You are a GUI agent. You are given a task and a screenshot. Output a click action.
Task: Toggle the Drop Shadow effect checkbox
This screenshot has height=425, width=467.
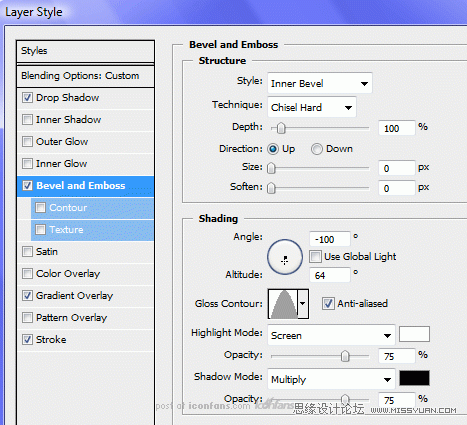(27, 98)
